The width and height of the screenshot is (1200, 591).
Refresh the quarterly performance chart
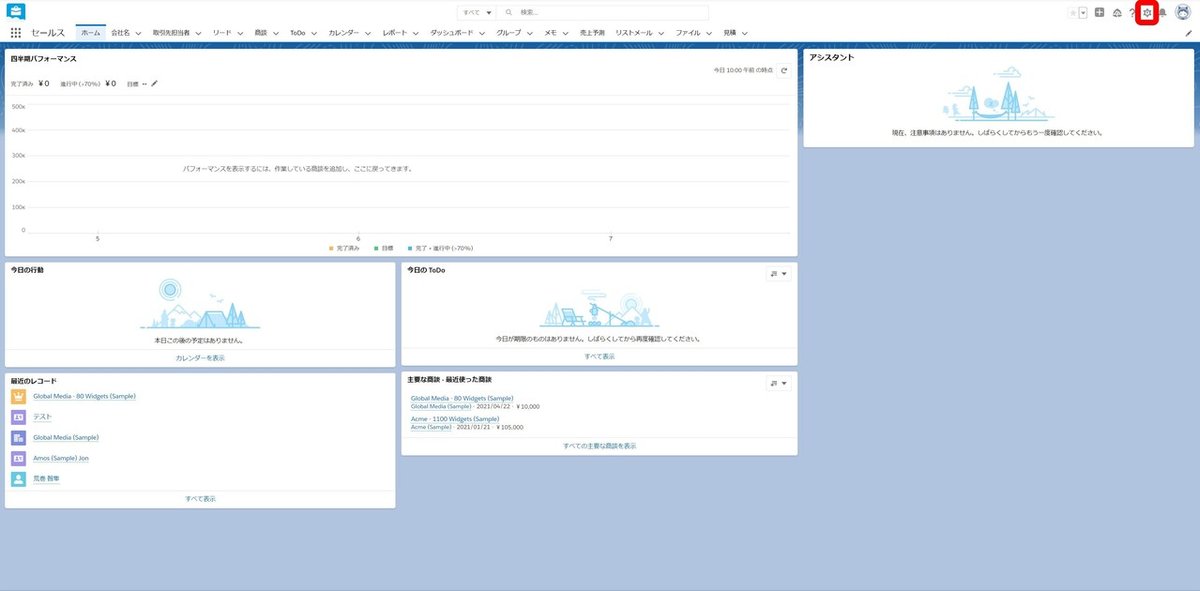(784, 70)
